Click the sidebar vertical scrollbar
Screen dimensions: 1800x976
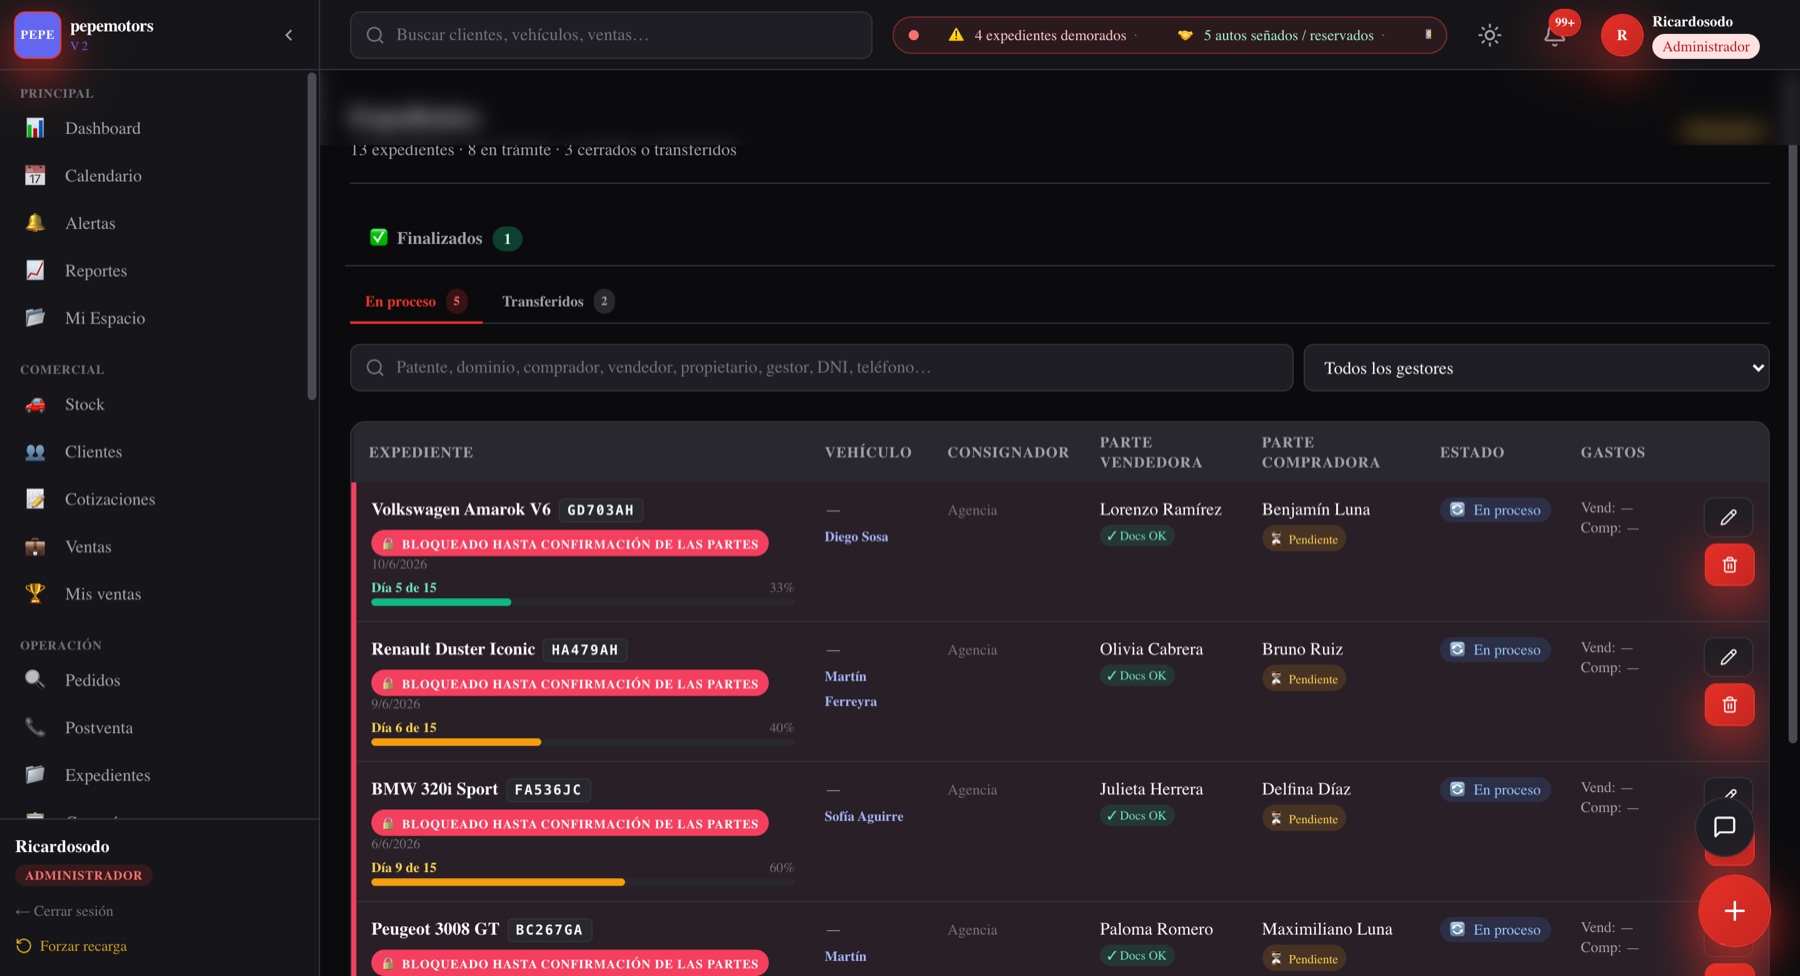(x=312, y=236)
